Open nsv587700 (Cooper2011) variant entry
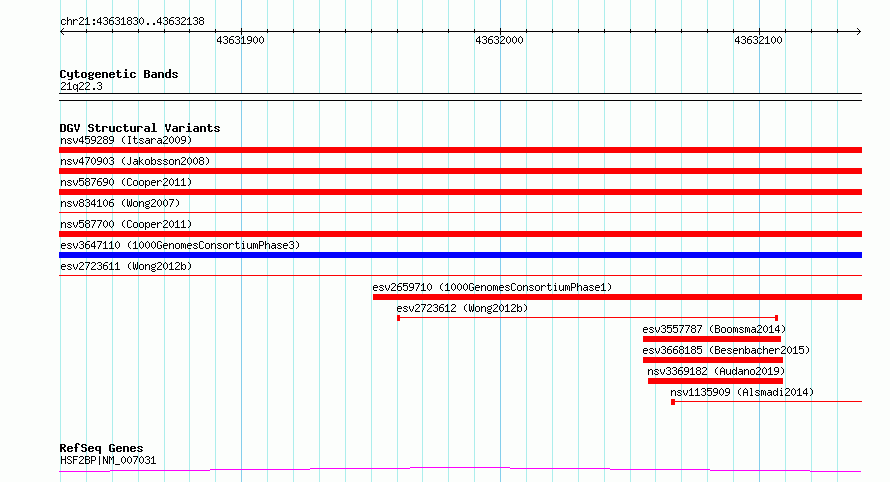 coord(126,224)
